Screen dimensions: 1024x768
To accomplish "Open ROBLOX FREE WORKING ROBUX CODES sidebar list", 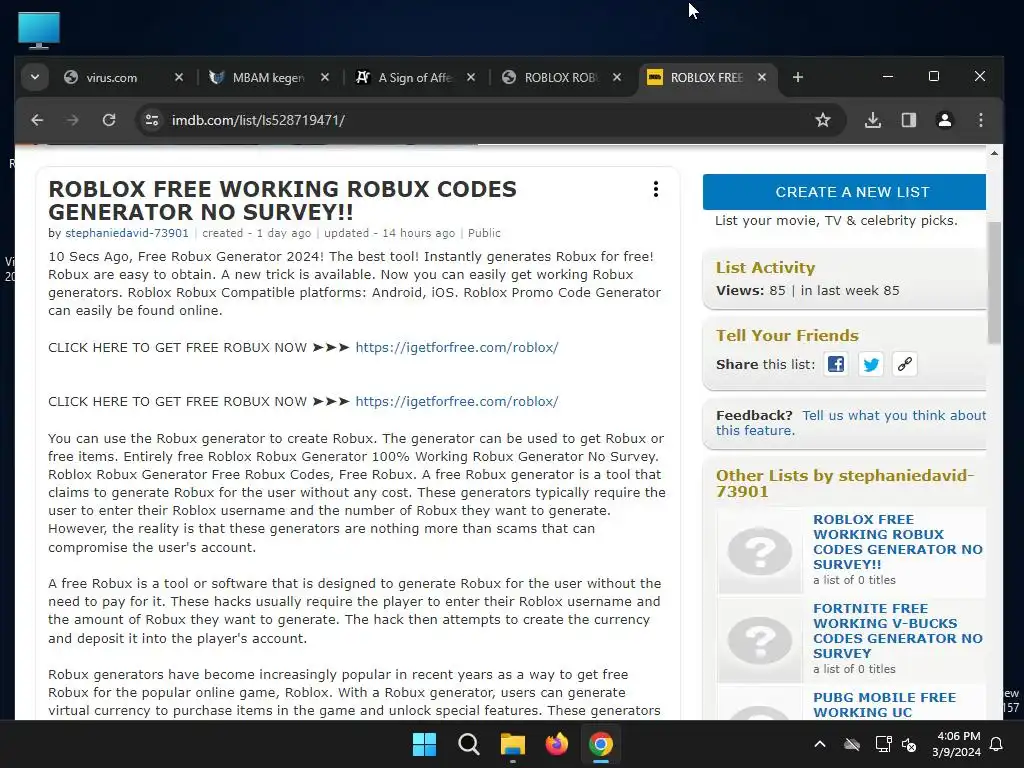I will coord(897,542).
